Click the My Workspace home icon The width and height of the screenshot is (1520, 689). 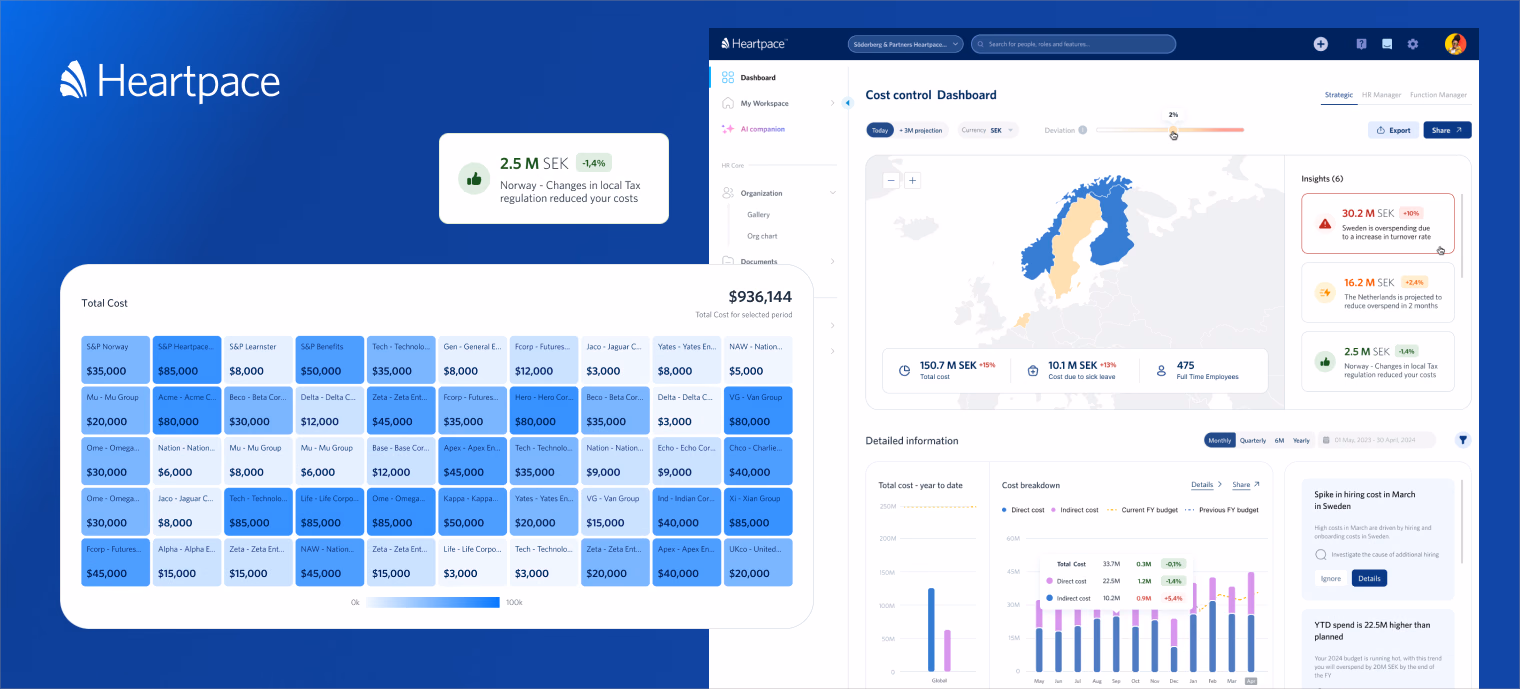[x=728, y=103]
